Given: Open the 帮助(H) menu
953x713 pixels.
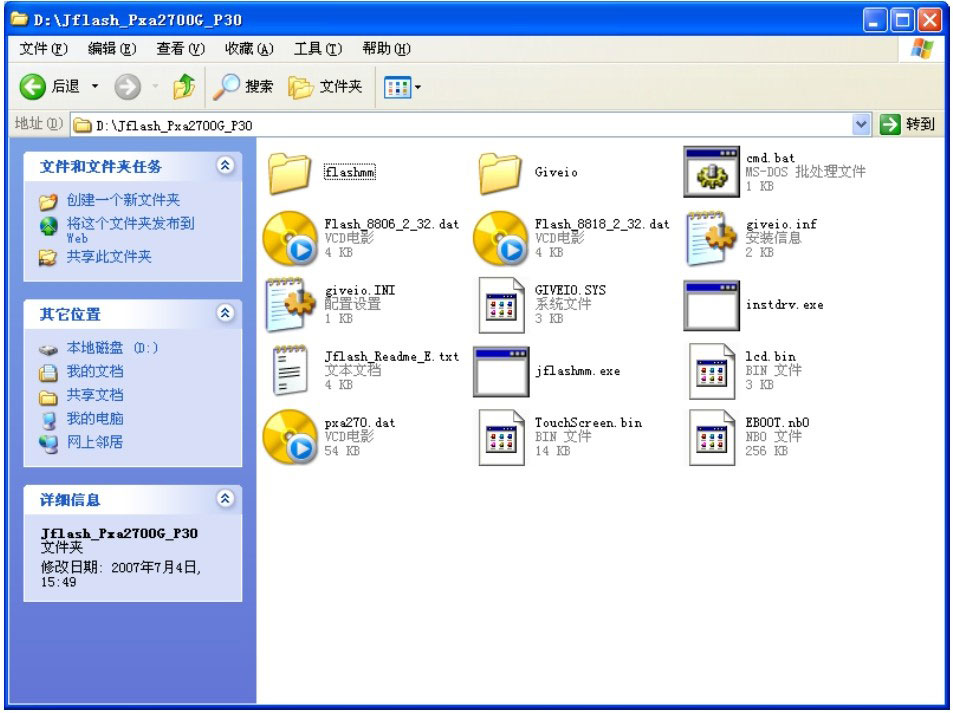Looking at the screenshot, I should [x=387, y=49].
